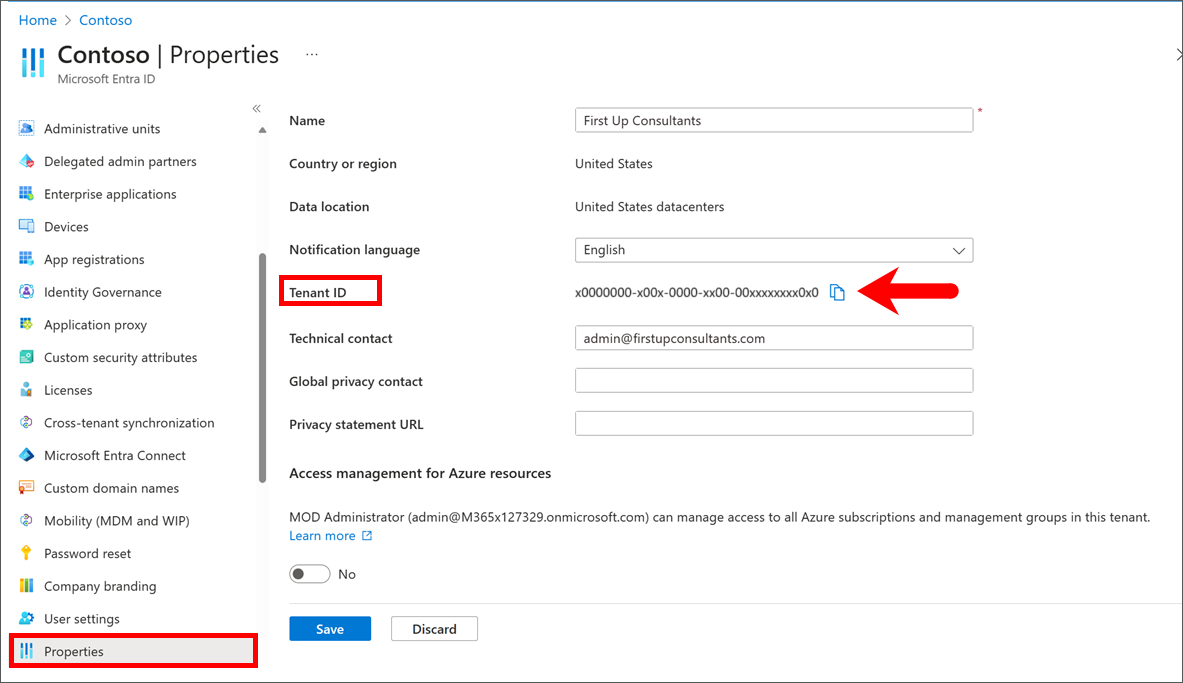Click the App registrations icon

click(26, 259)
